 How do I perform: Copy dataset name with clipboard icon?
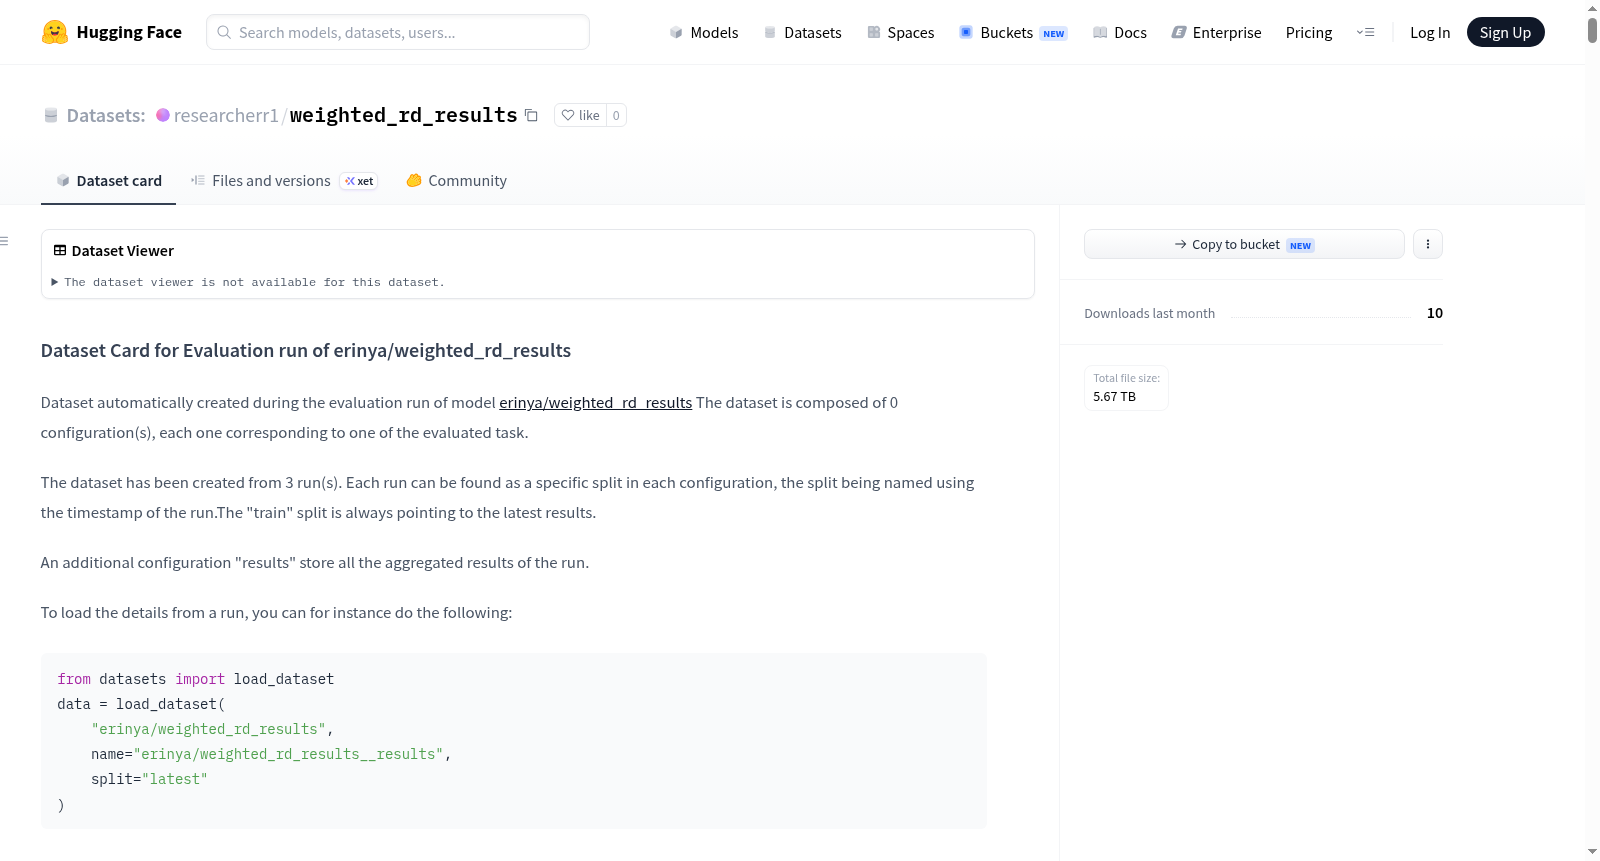click(531, 116)
